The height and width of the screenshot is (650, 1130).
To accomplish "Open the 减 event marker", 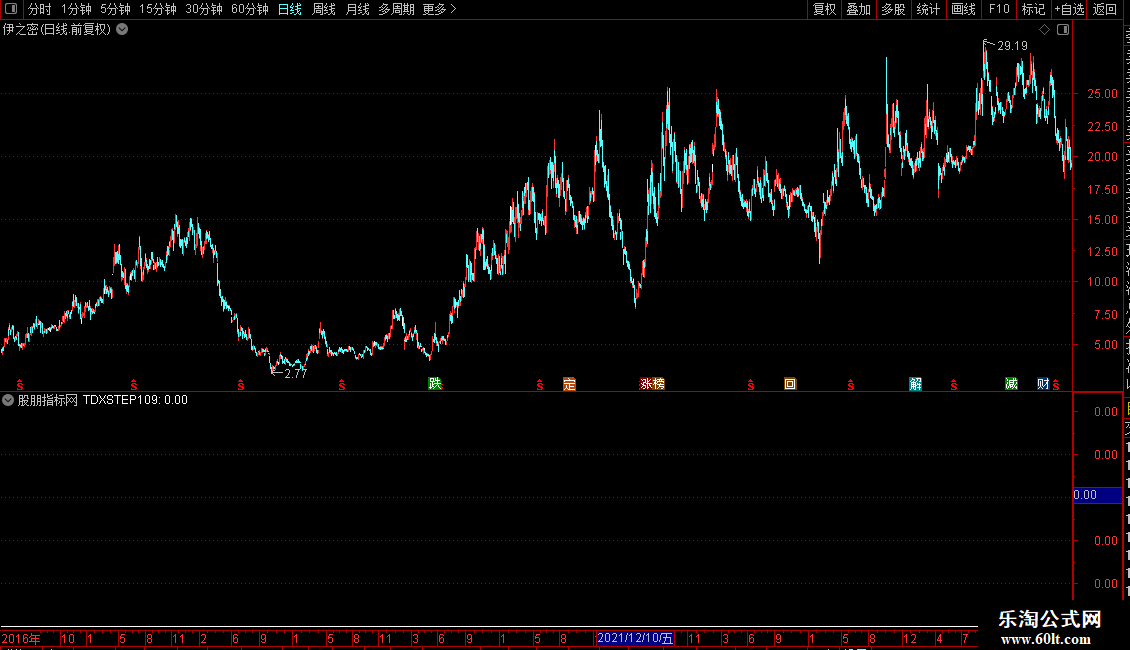I will pyautogui.click(x=1011, y=384).
